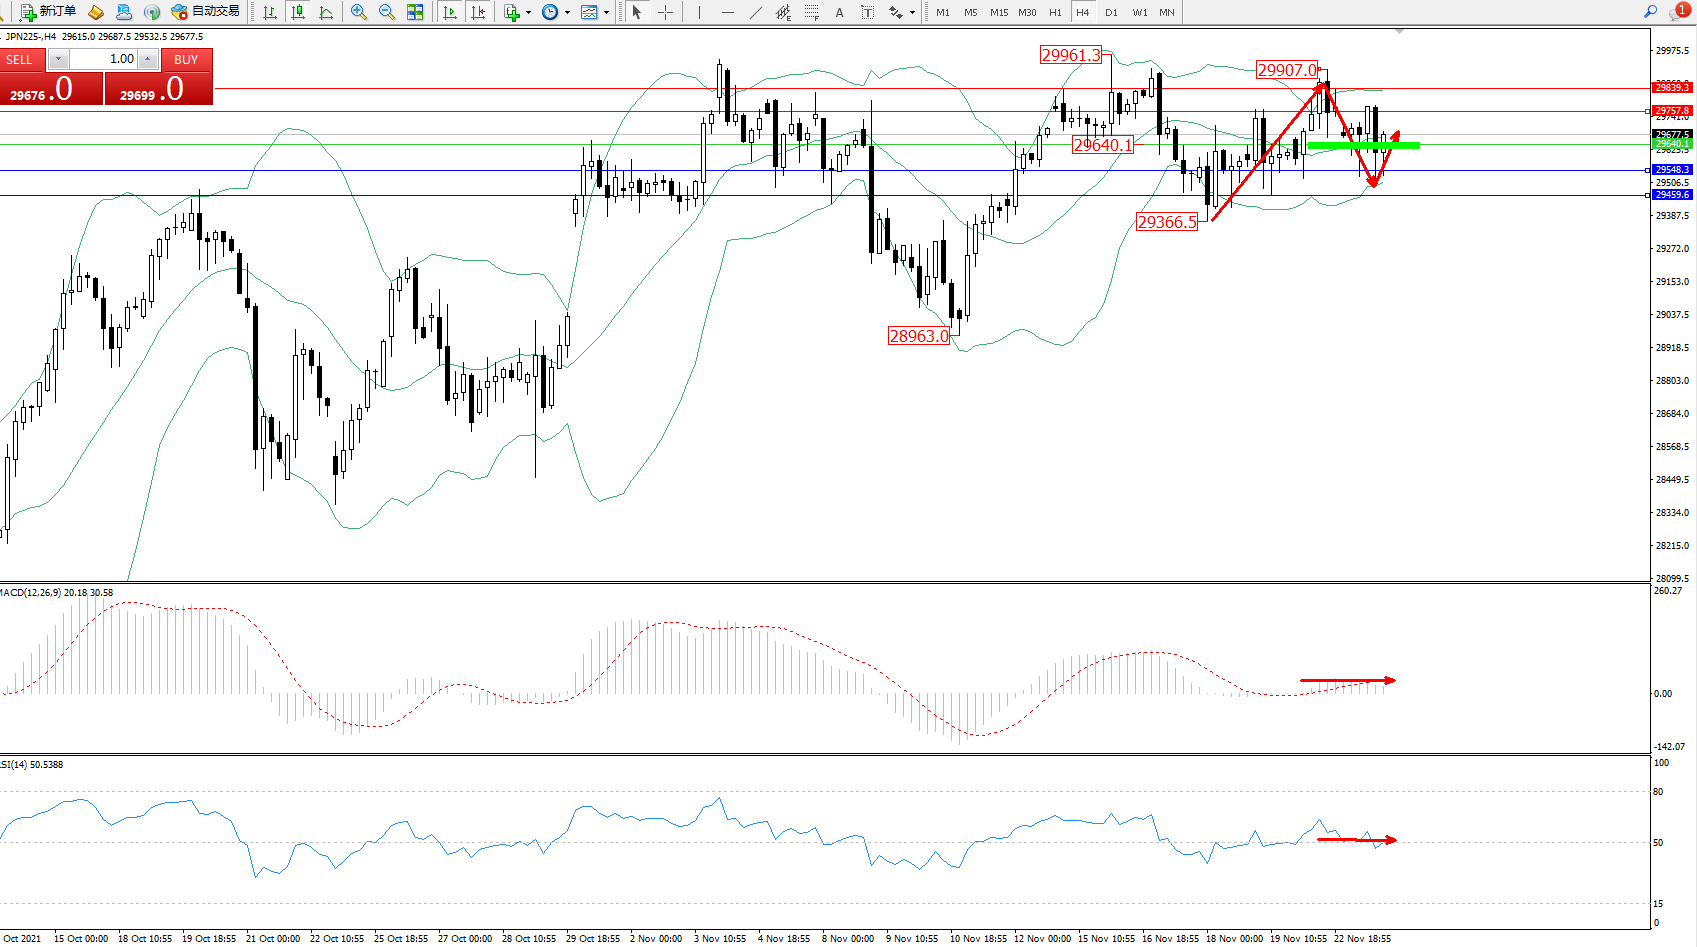Click the green horizontal bar on chart
1697x947 pixels.
(x=1362, y=146)
